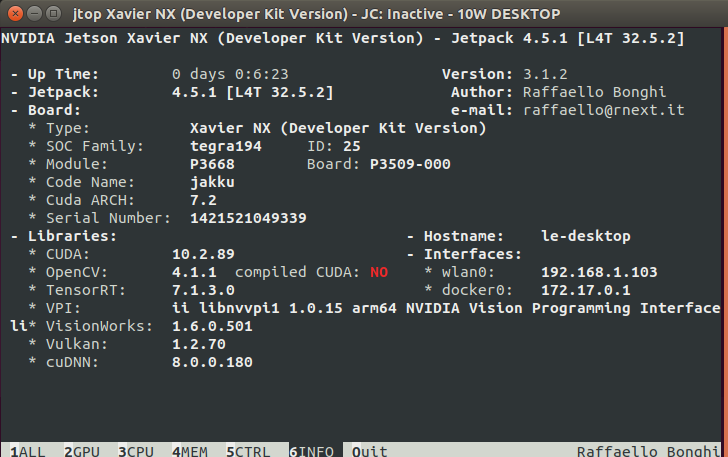
Task: Select TensorRT version 7.1.3.0
Action: coord(203,290)
